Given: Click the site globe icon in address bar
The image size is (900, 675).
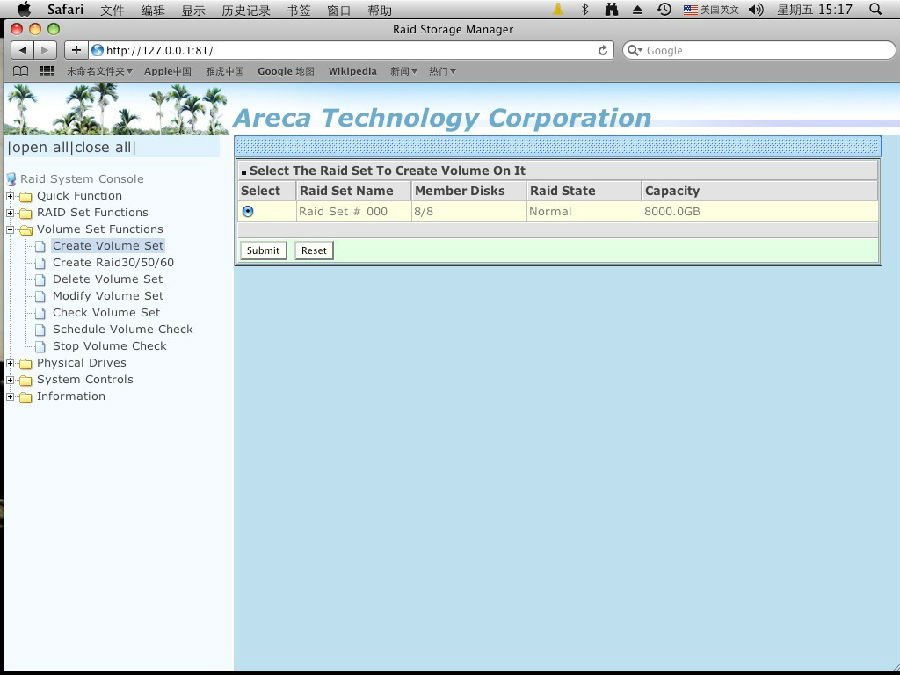Looking at the screenshot, I should [x=97, y=50].
